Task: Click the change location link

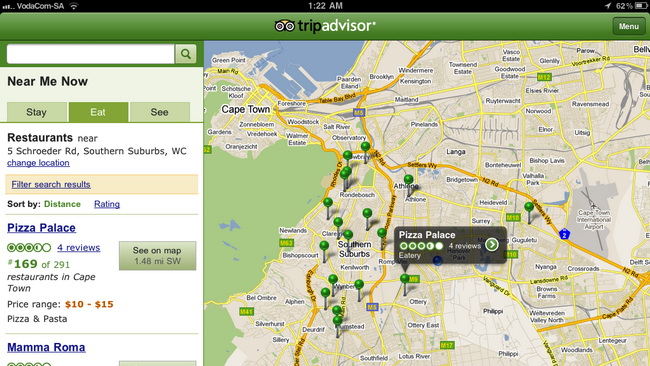Action: point(38,163)
